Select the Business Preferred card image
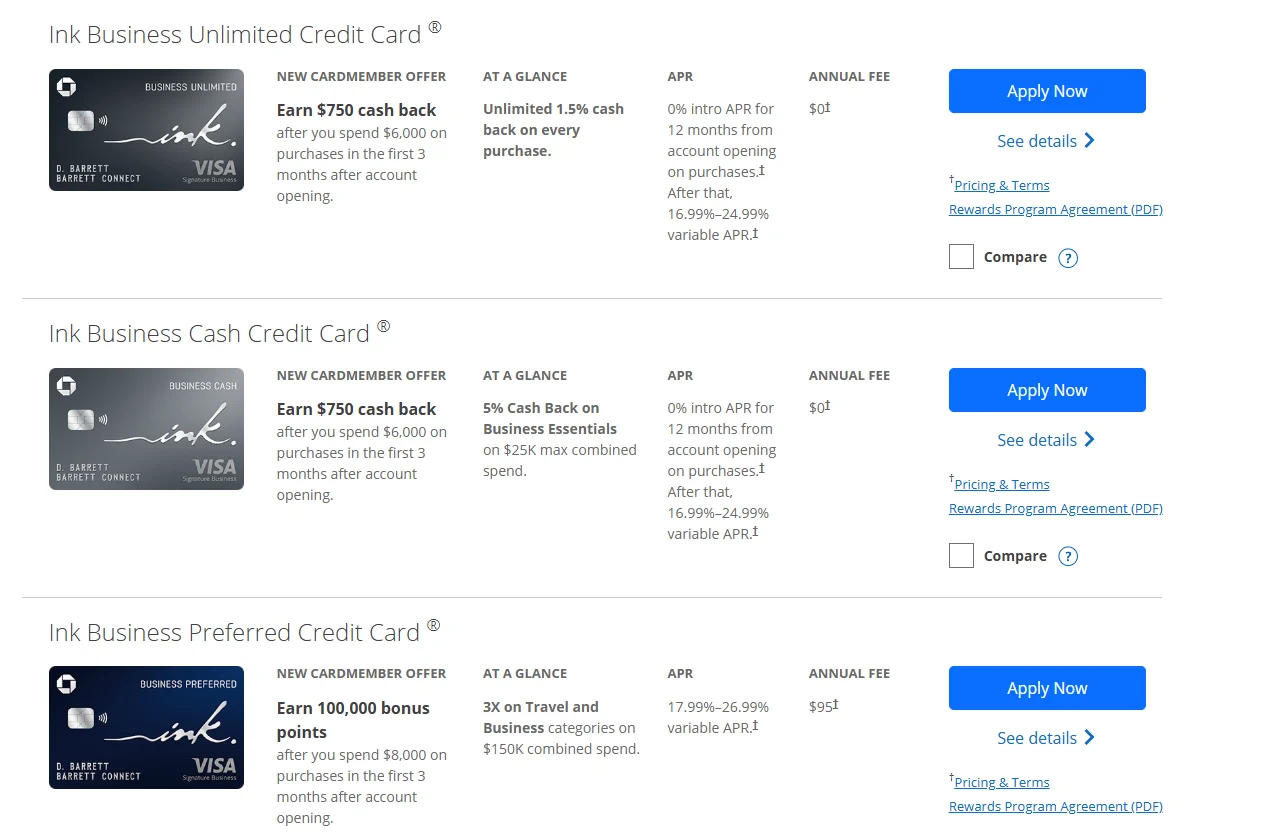This screenshot has width=1267, height=836. 146,727
